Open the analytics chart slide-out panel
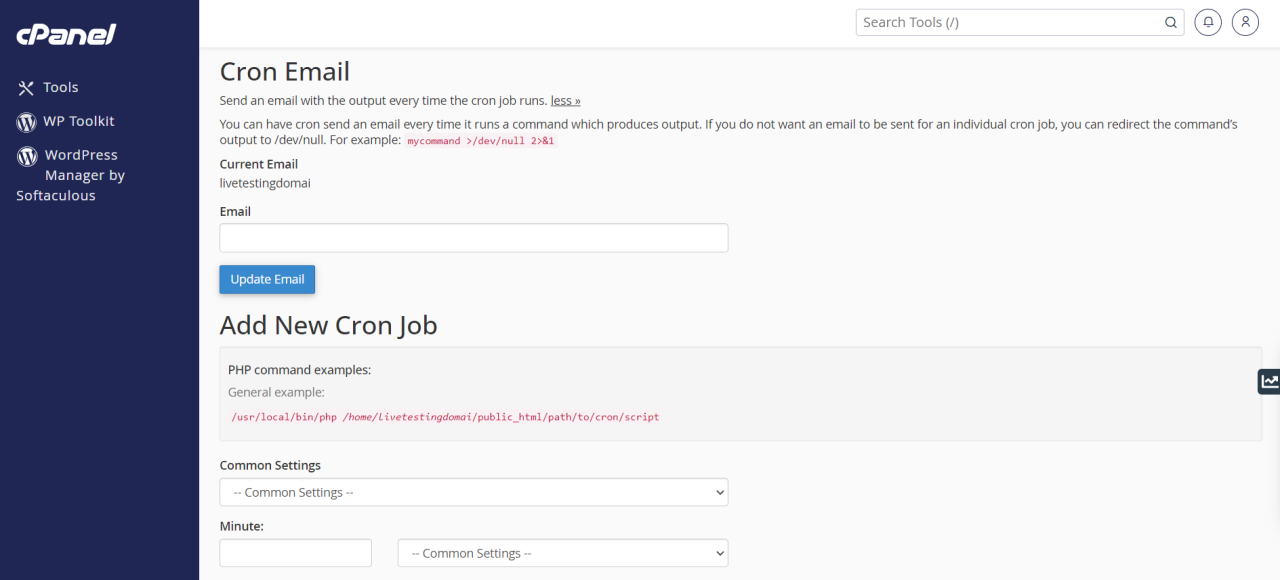 (x=1269, y=381)
